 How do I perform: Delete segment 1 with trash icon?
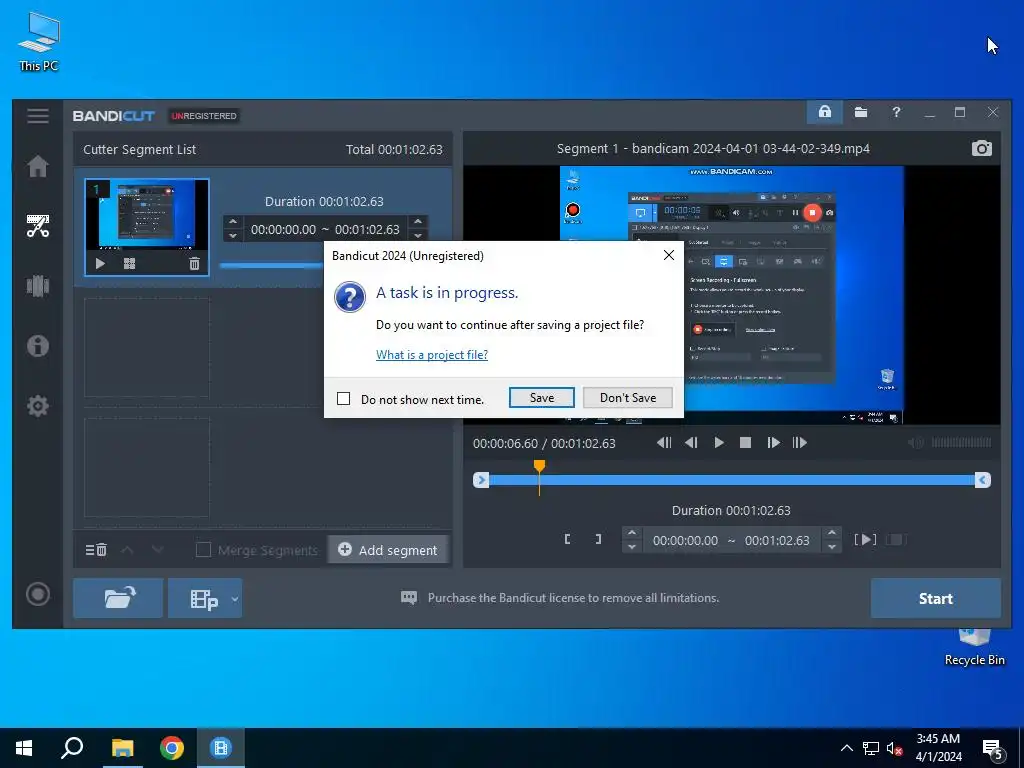(194, 264)
